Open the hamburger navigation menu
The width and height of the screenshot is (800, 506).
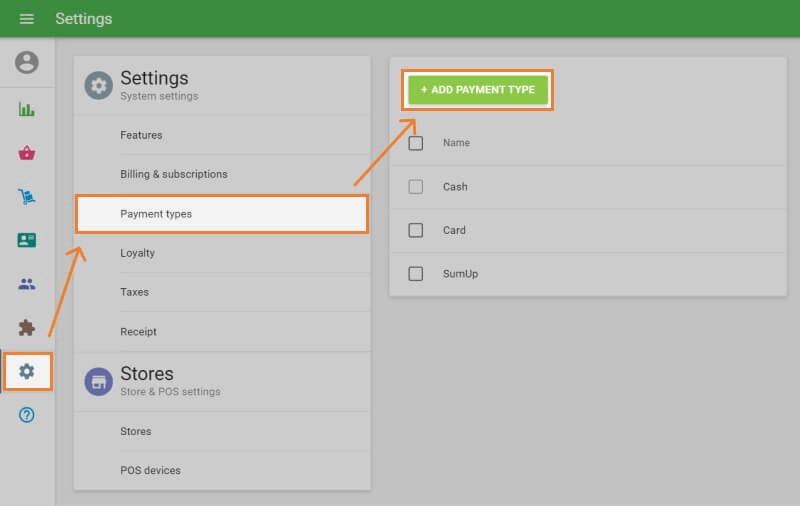27,19
